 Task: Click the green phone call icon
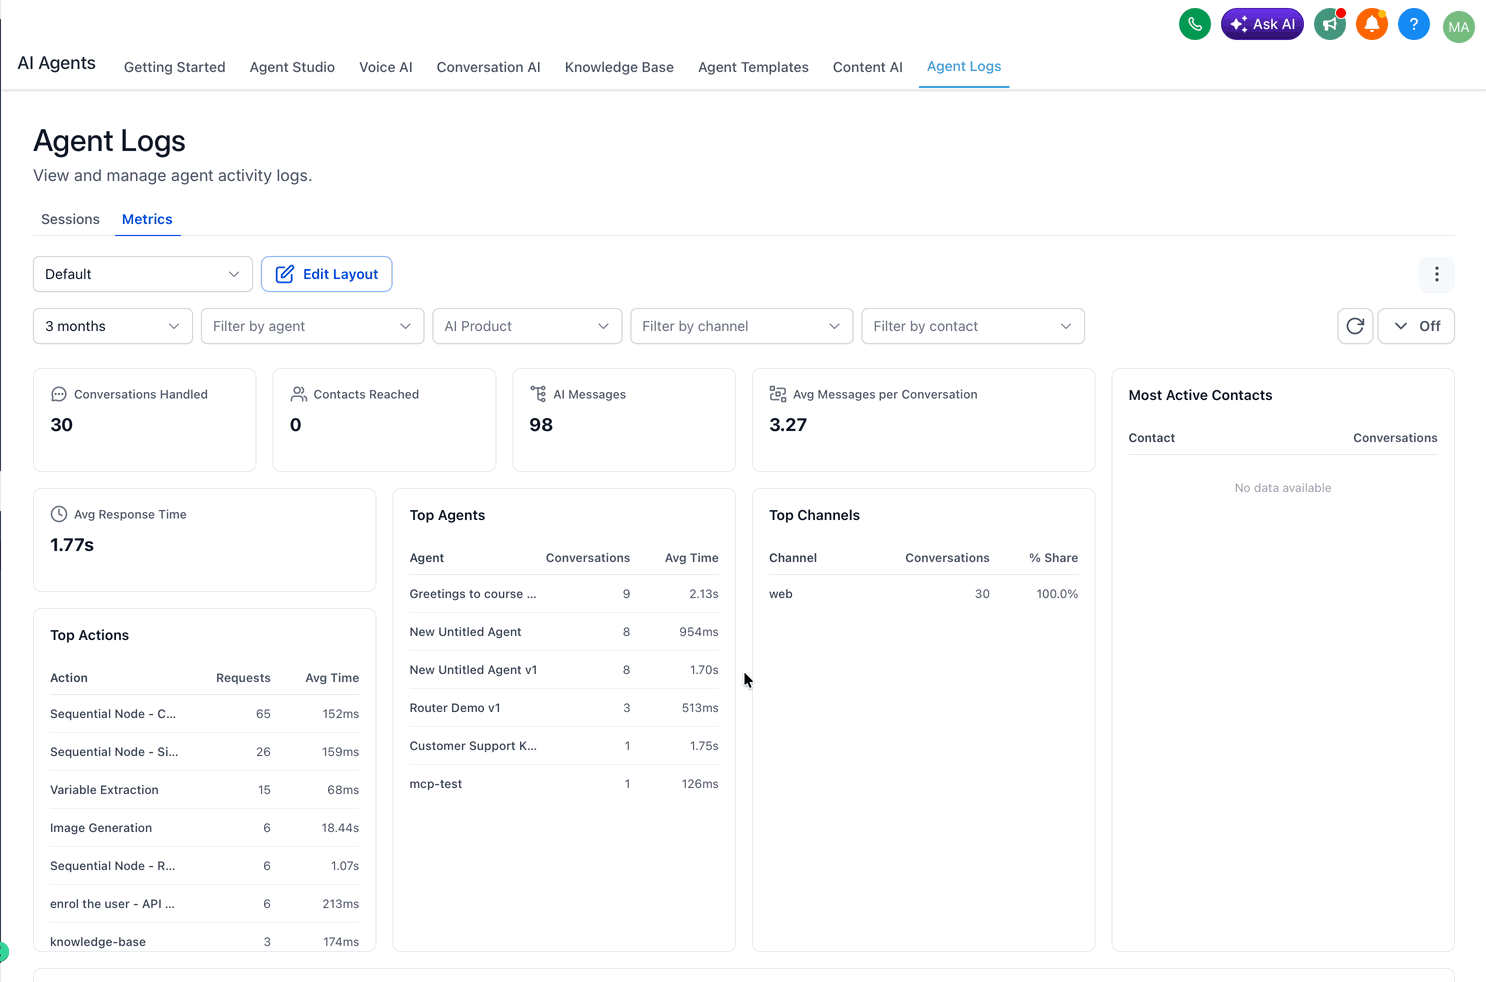[x=1194, y=24]
